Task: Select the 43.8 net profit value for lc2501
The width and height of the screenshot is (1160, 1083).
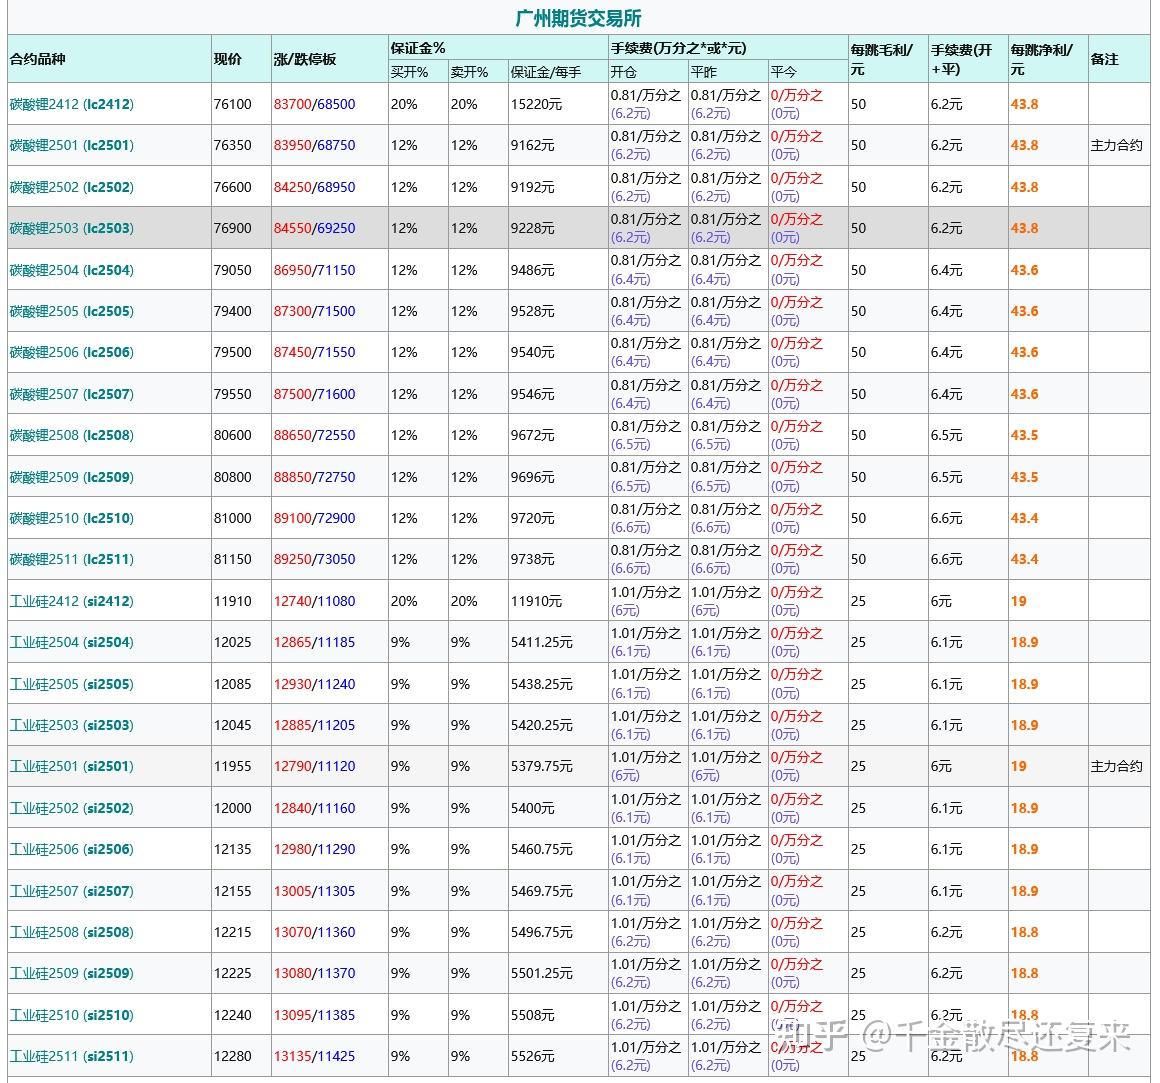Action: click(1025, 145)
